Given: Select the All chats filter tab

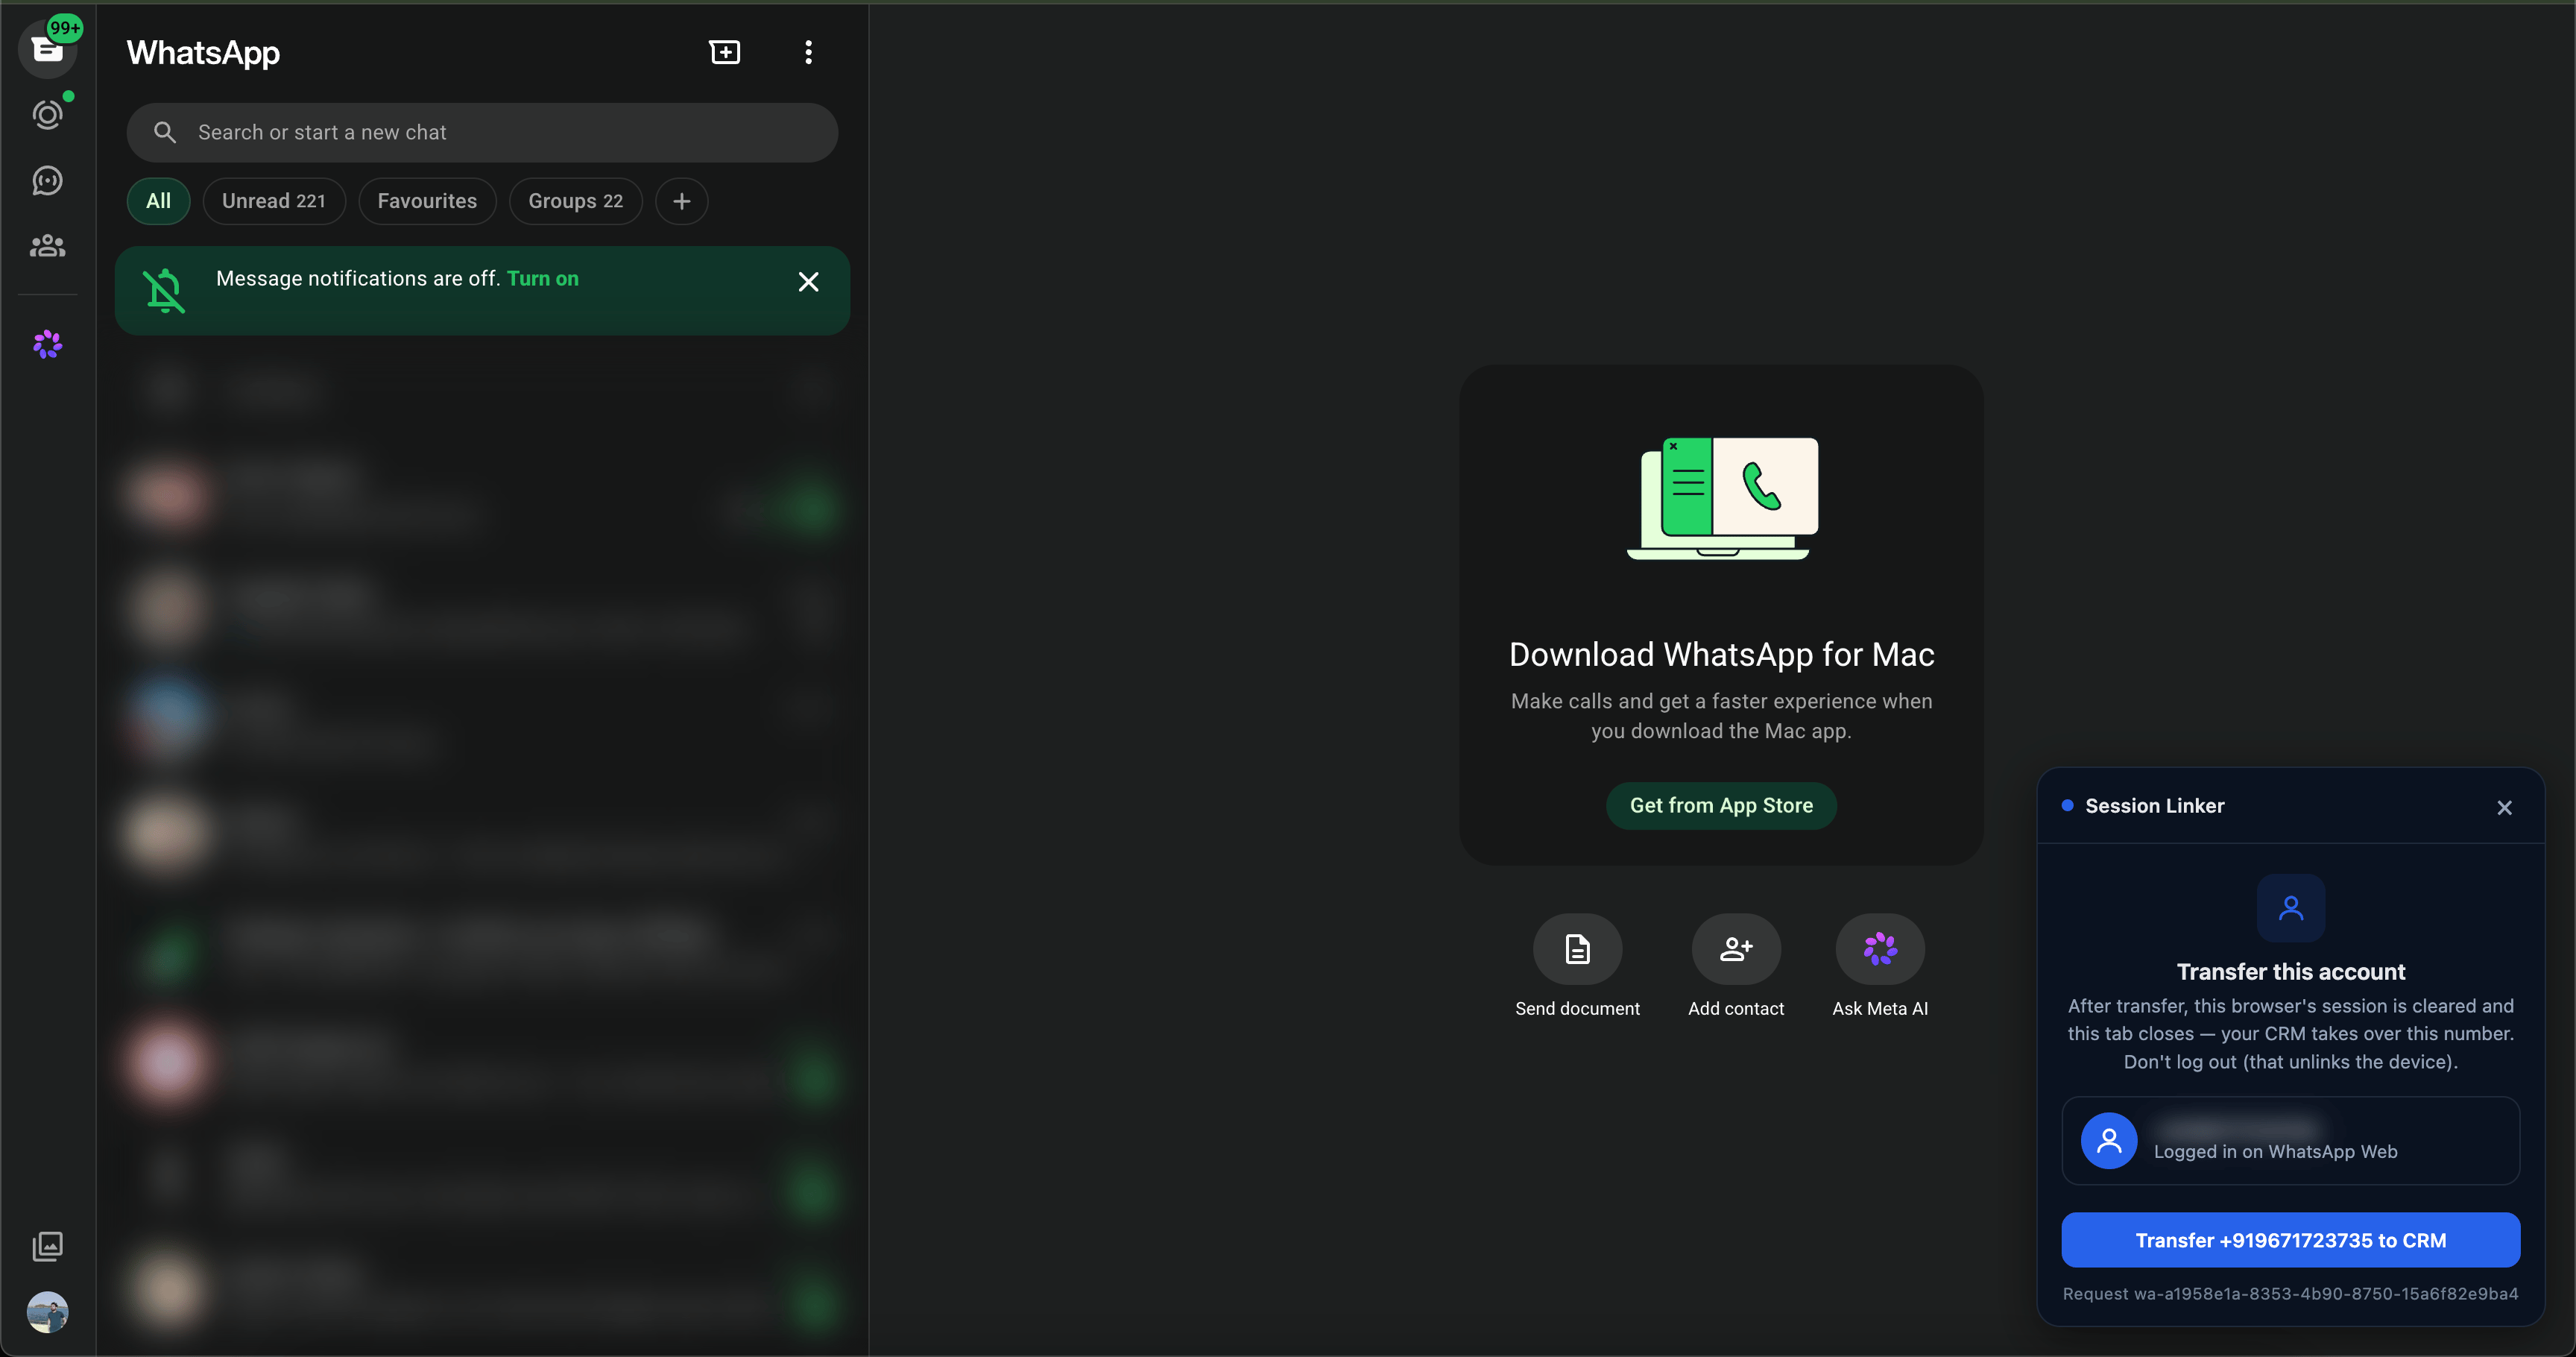Looking at the screenshot, I should tap(158, 201).
